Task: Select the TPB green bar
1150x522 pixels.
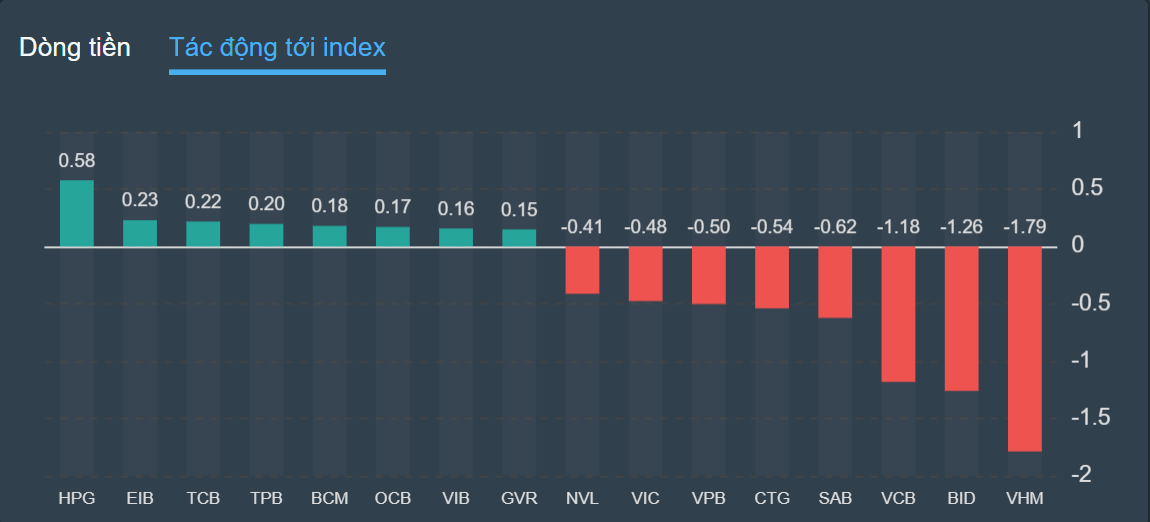Action: click(266, 235)
